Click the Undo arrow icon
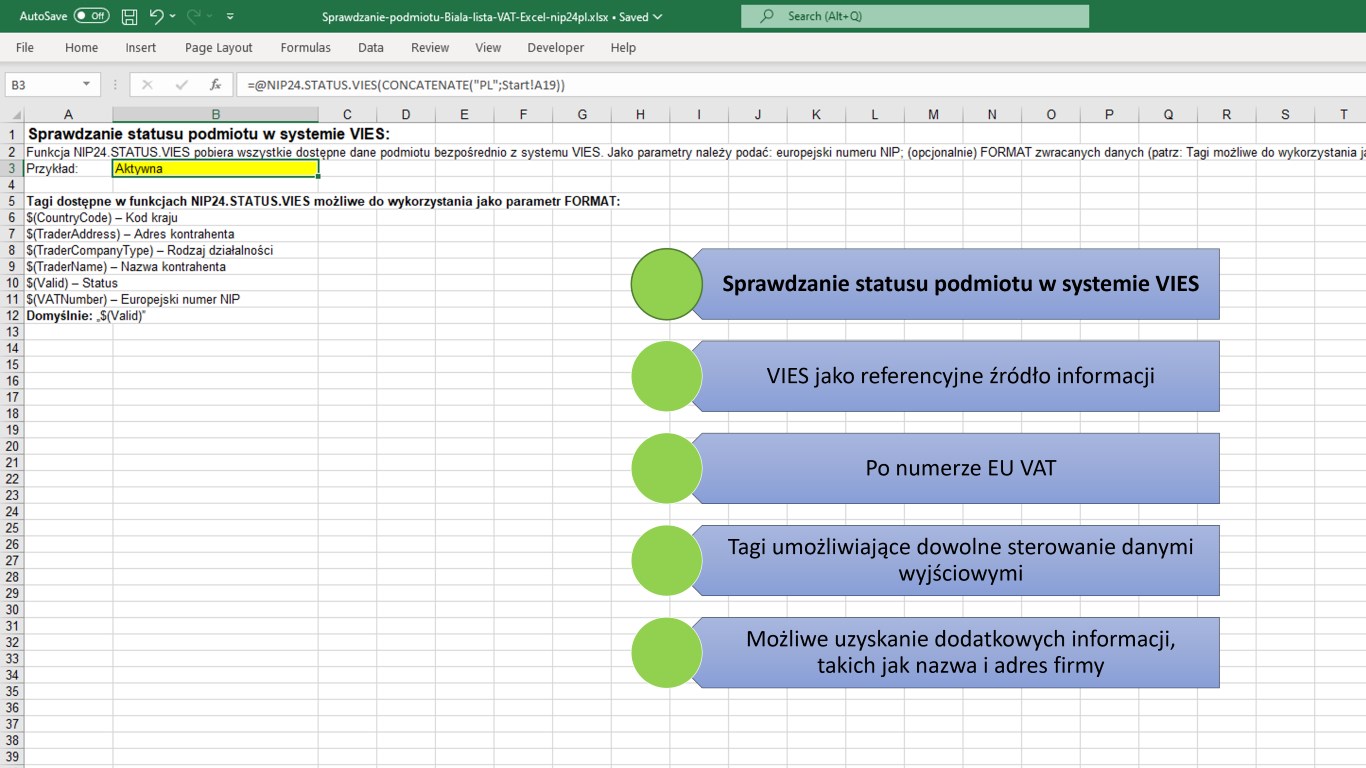The image size is (1366, 768). point(156,16)
